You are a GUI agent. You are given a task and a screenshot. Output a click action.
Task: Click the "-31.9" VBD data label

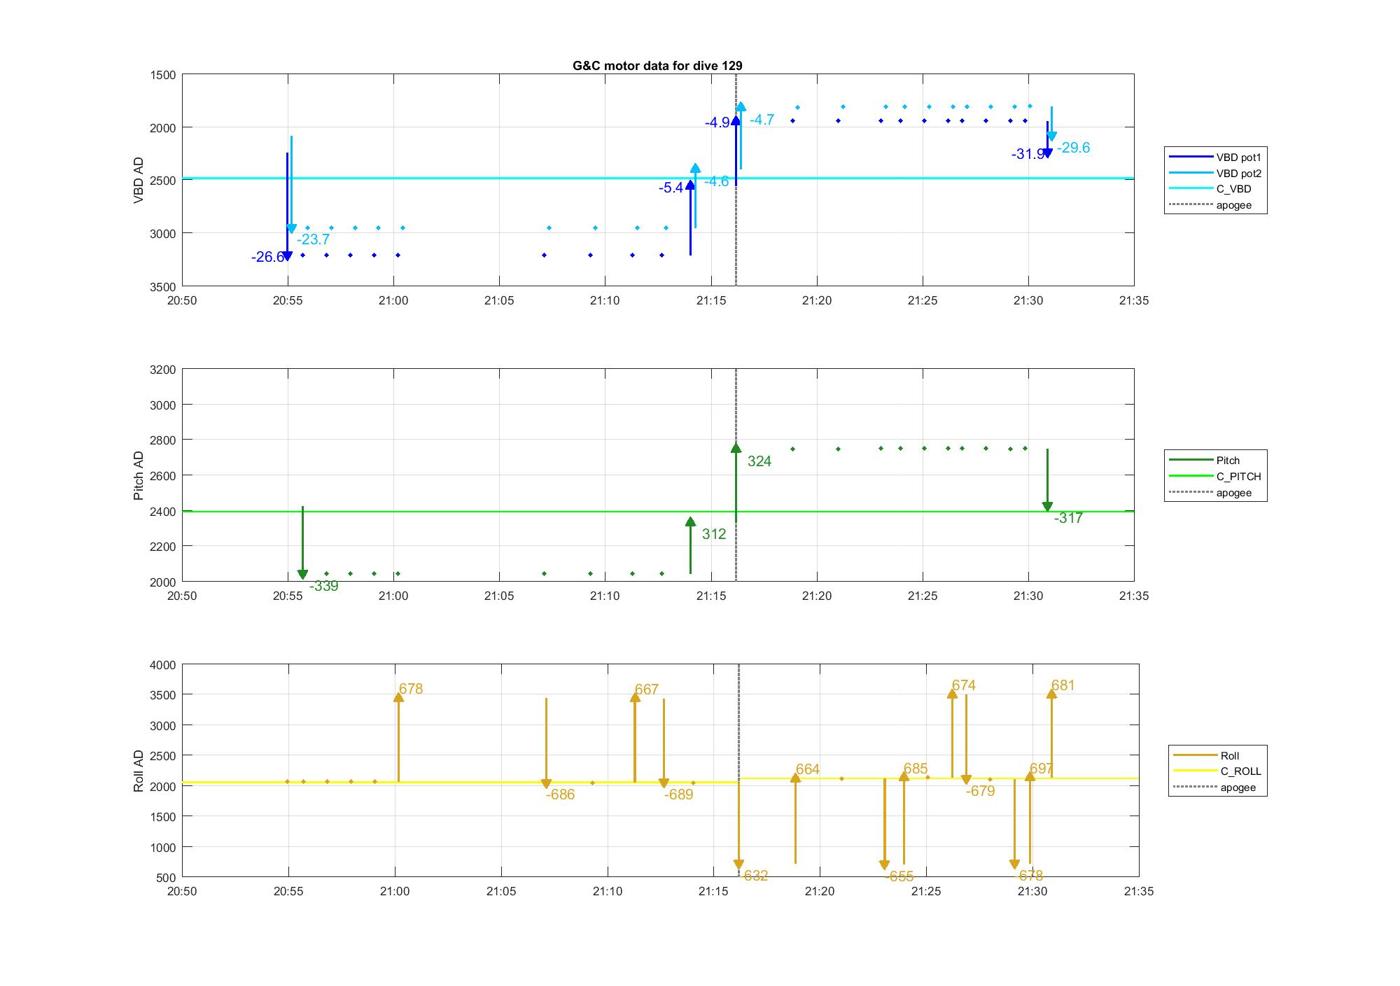point(1028,154)
